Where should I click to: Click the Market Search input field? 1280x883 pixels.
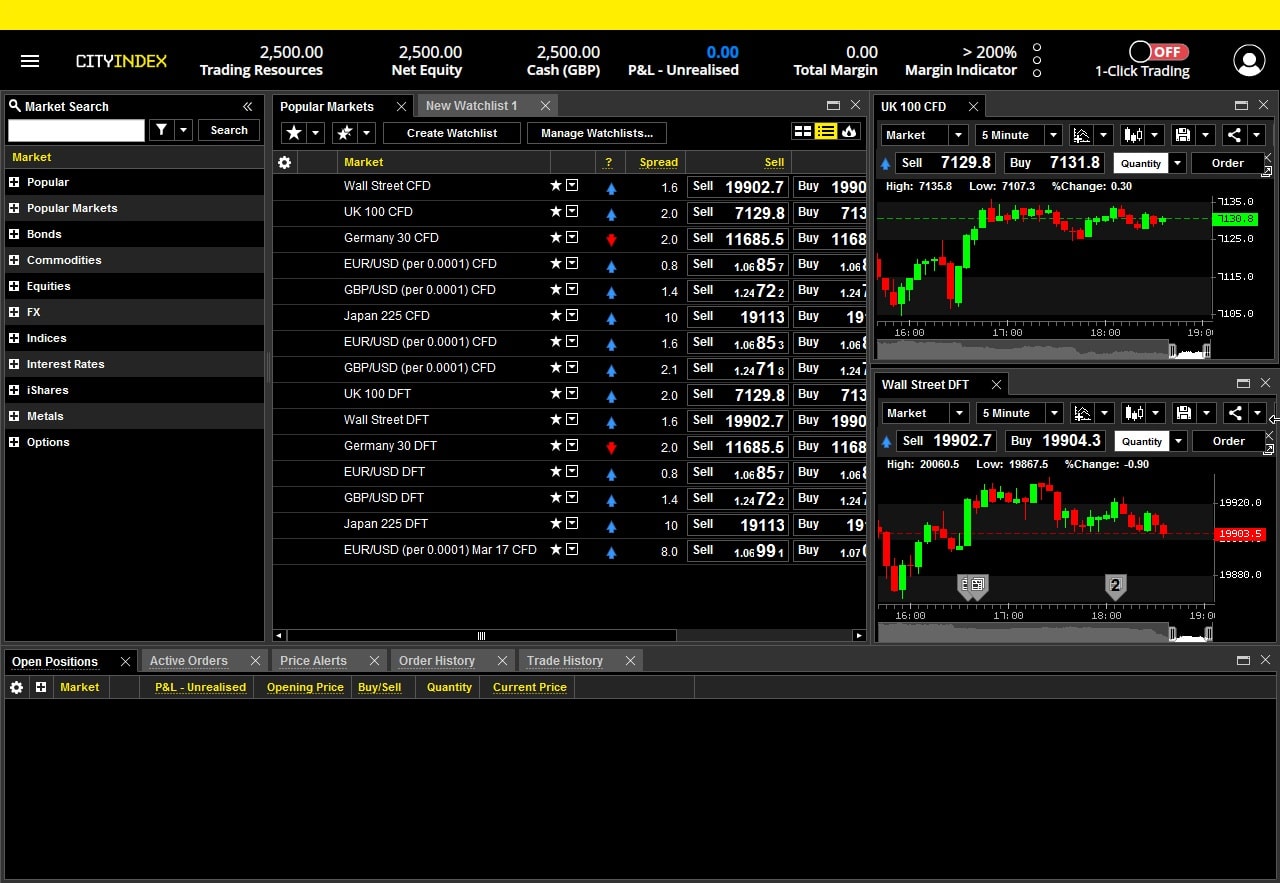click(x=76, y=131)
